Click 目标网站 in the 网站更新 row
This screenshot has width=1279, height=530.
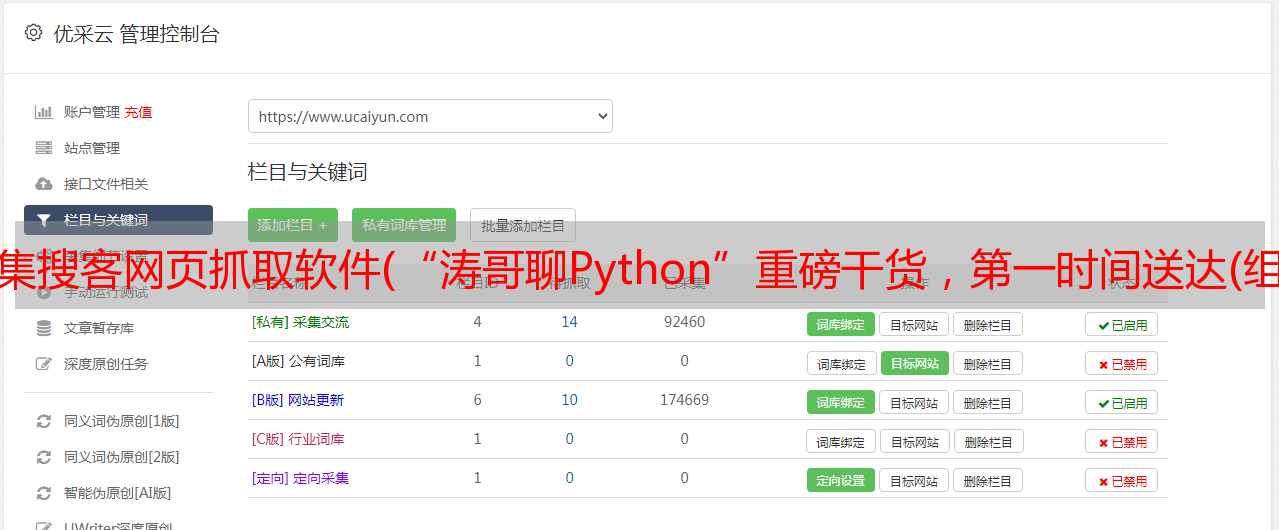click(914, 402)
